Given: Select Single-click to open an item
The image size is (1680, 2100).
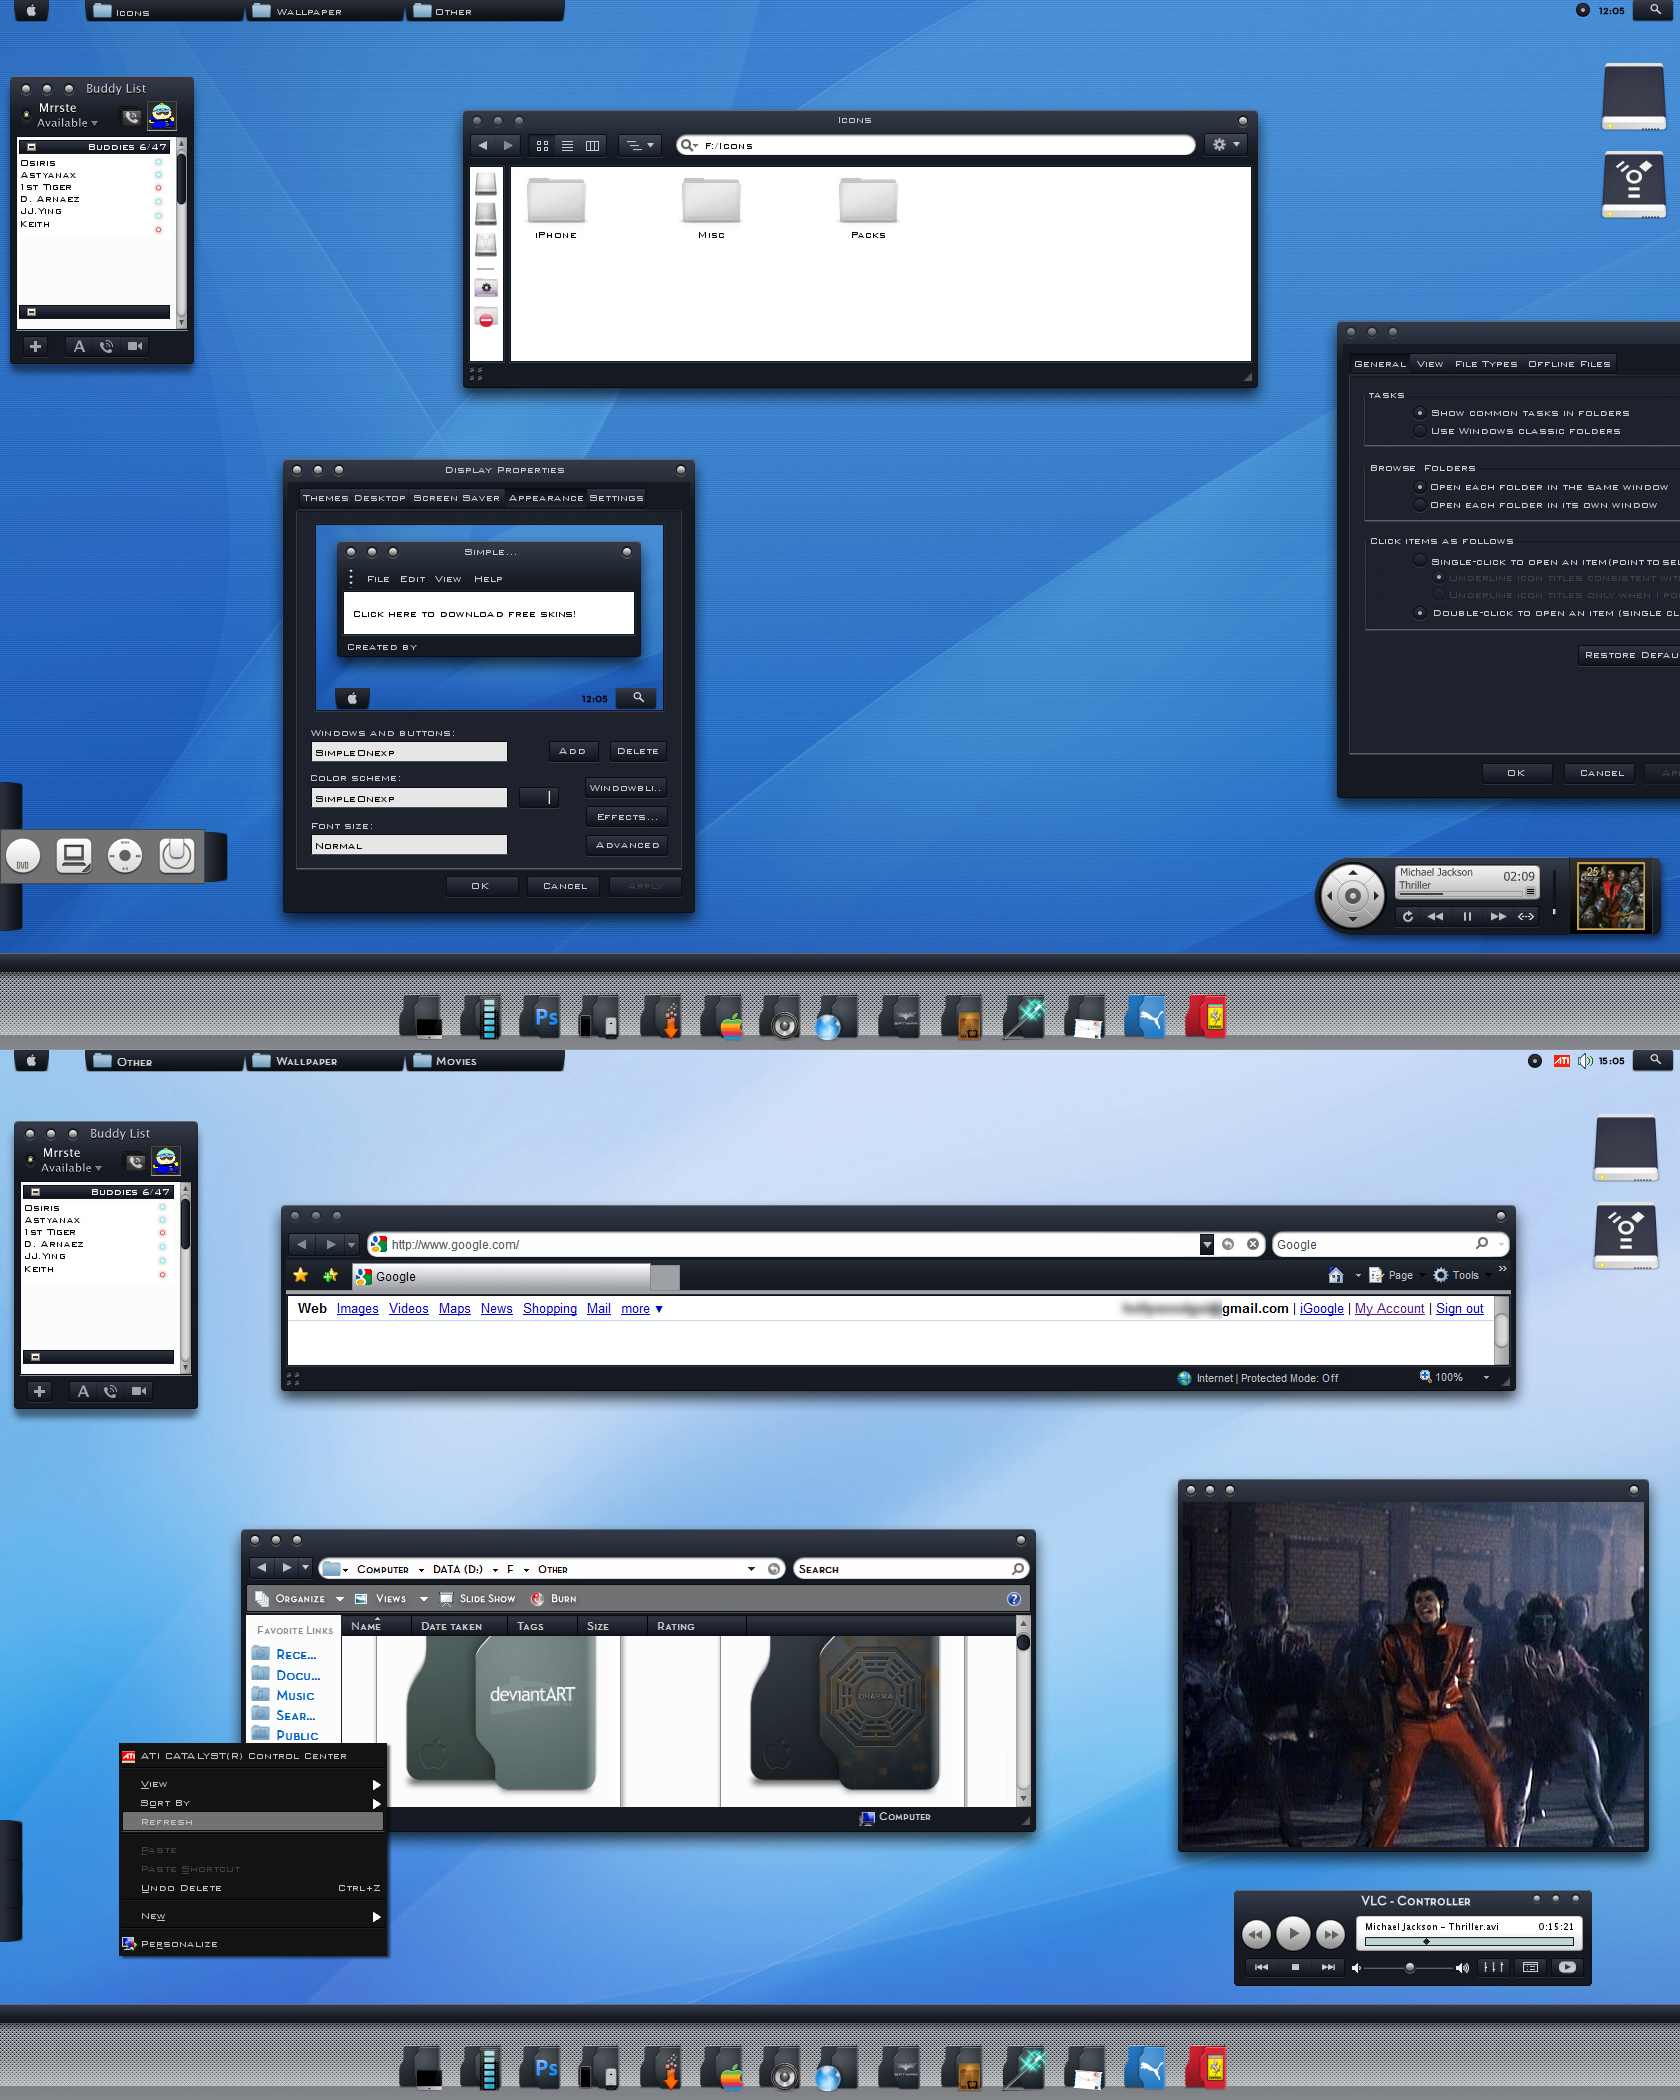Looking at the screenshot, I should coord(1419,561).
